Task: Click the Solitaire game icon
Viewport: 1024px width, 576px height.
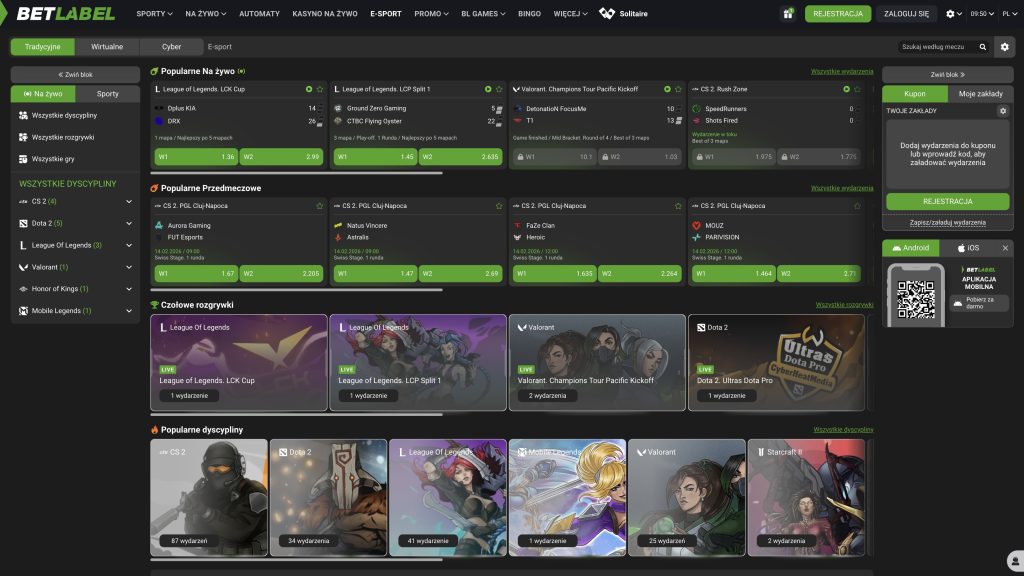Action: pyautogui.click(x=607, y=14)
